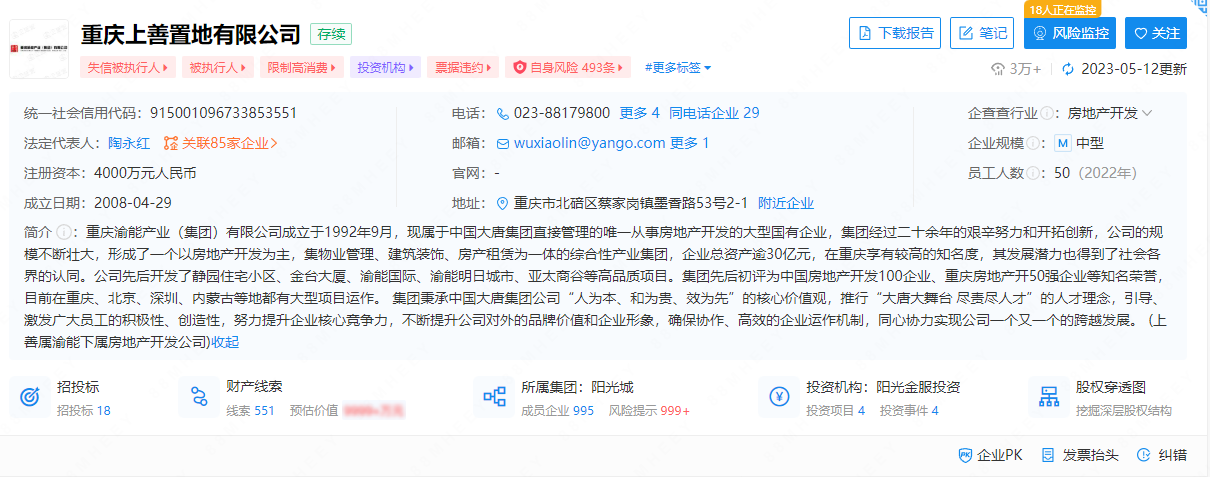The width and height of the screenshot is (1210, 477).
Task: Click the 纠错 correction button
Action: 1162,455
